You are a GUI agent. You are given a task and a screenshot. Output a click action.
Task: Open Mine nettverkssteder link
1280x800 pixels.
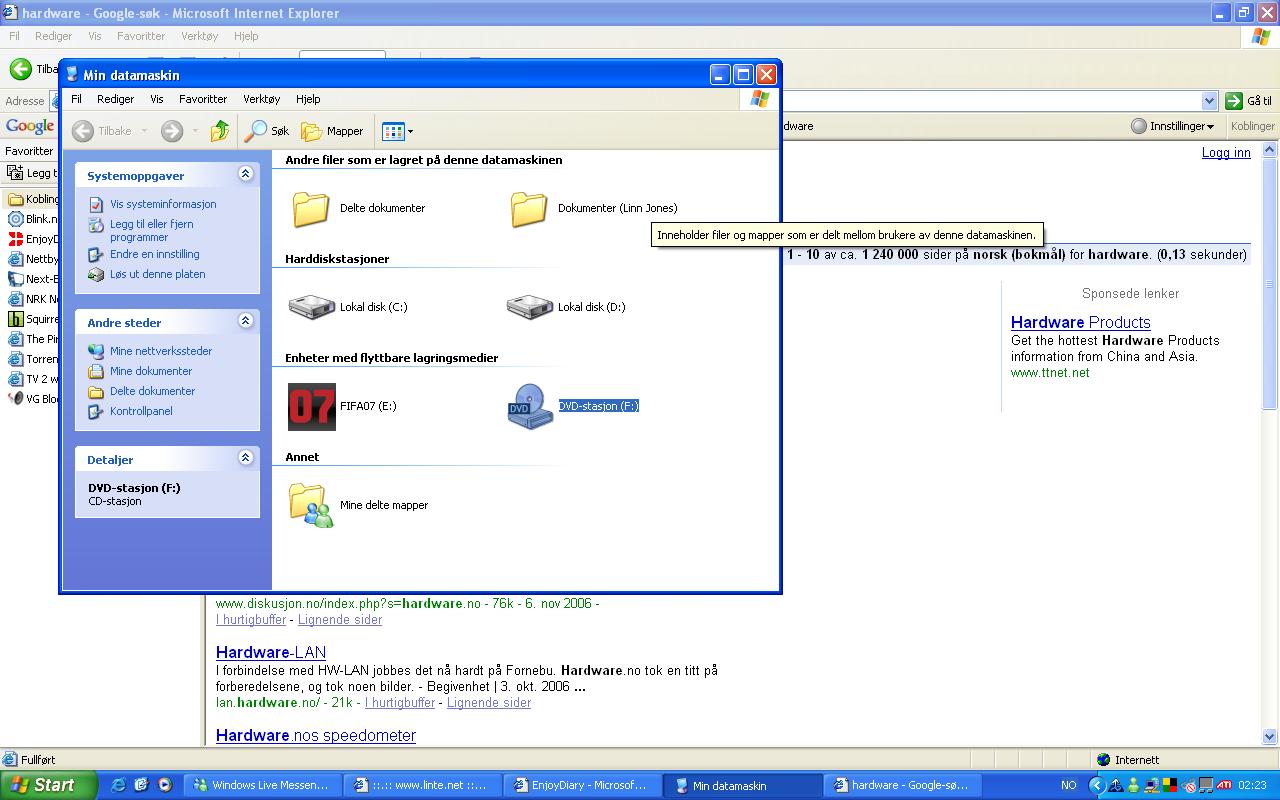point(161,351)
